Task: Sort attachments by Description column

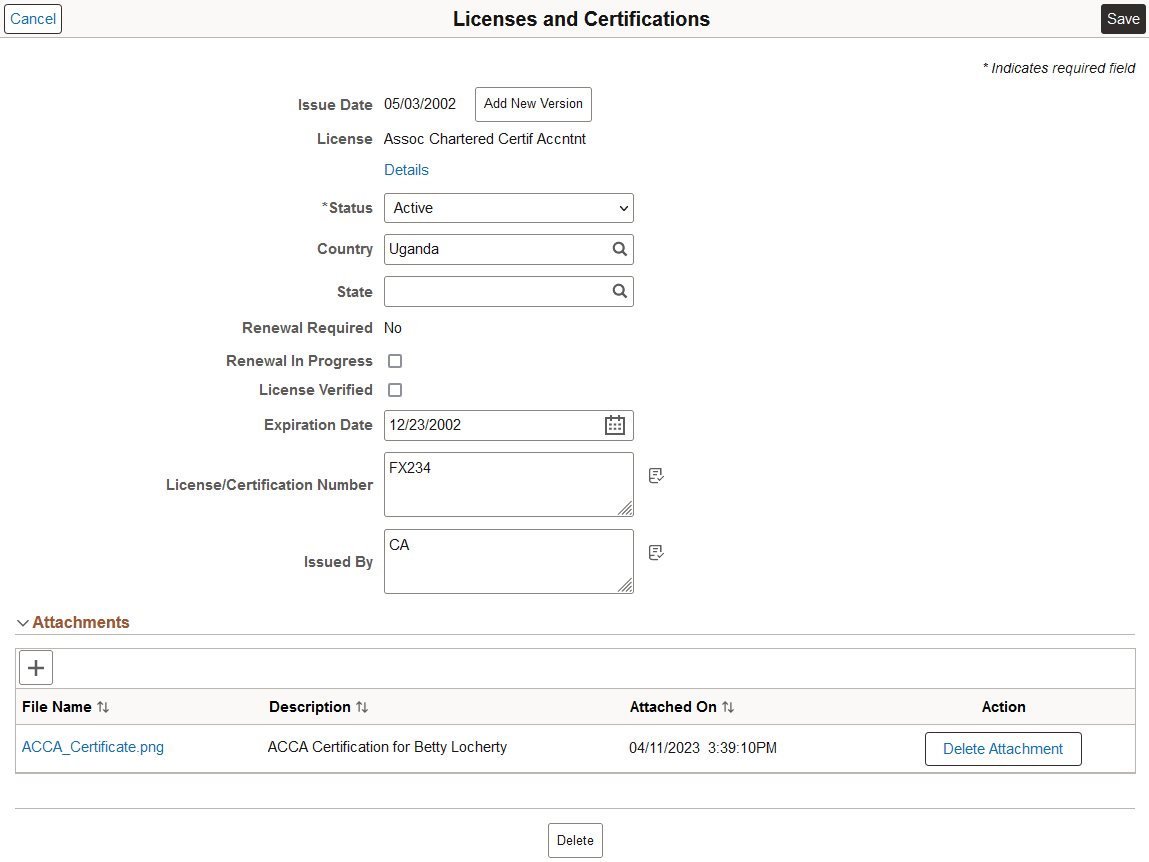Action: click(362, 707)
